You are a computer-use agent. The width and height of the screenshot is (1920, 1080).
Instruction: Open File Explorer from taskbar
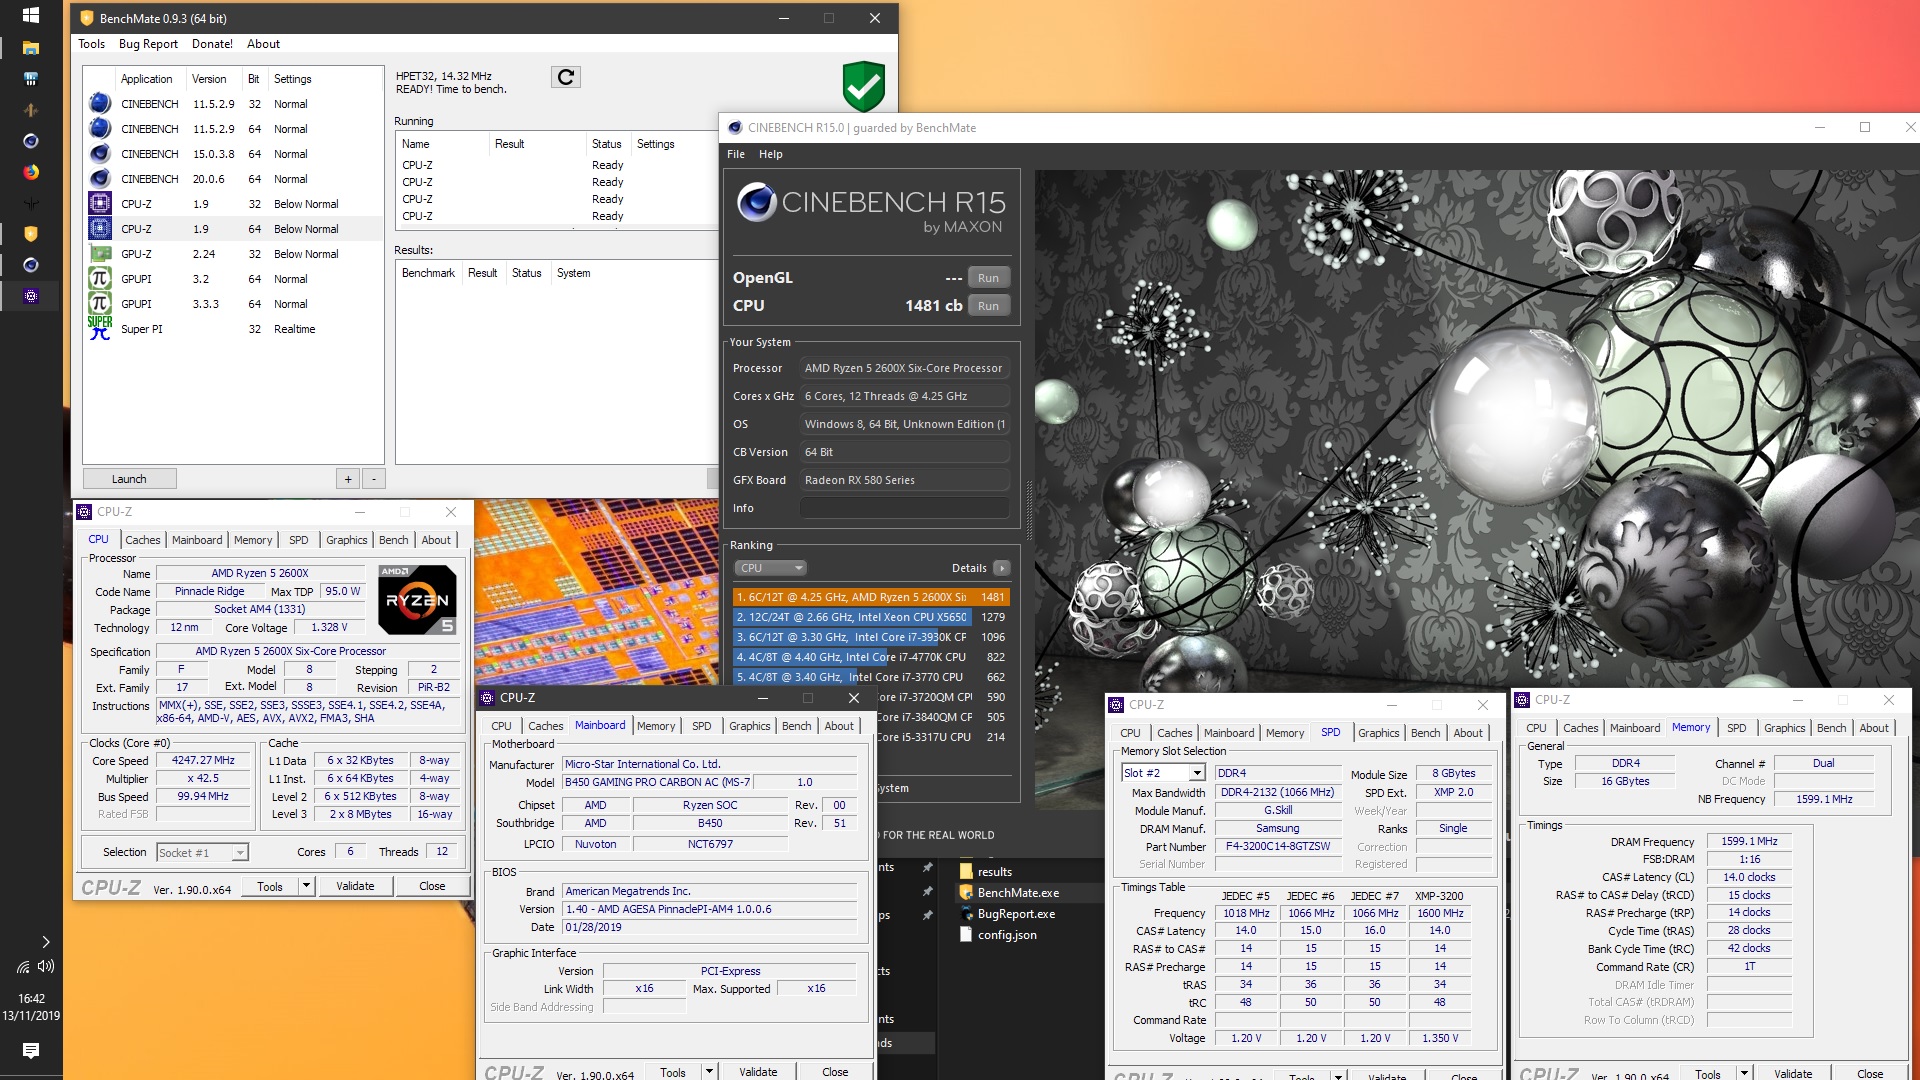click(31, 47)
